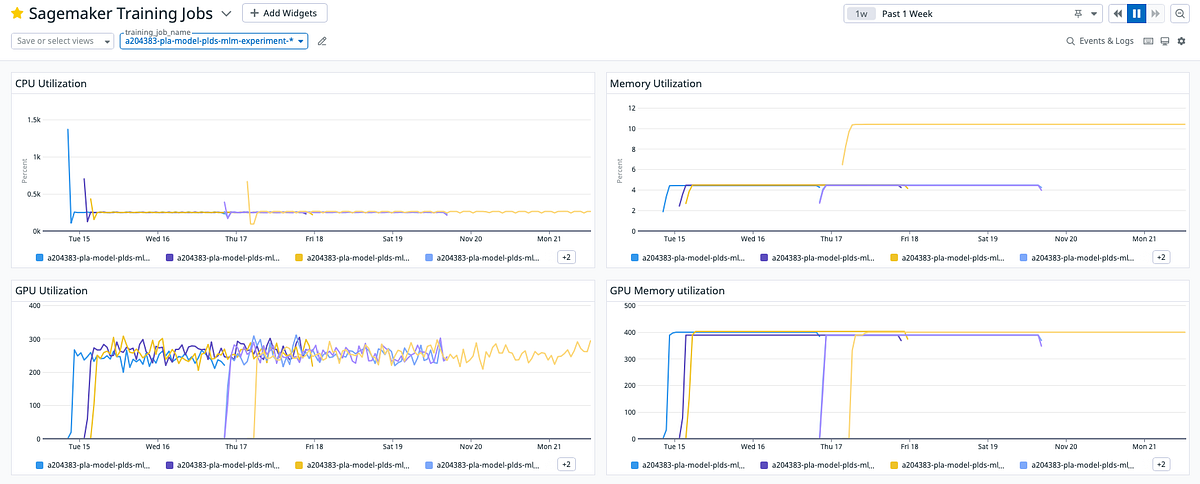Expand the training_job_name filter dropdown

point(214,40)
